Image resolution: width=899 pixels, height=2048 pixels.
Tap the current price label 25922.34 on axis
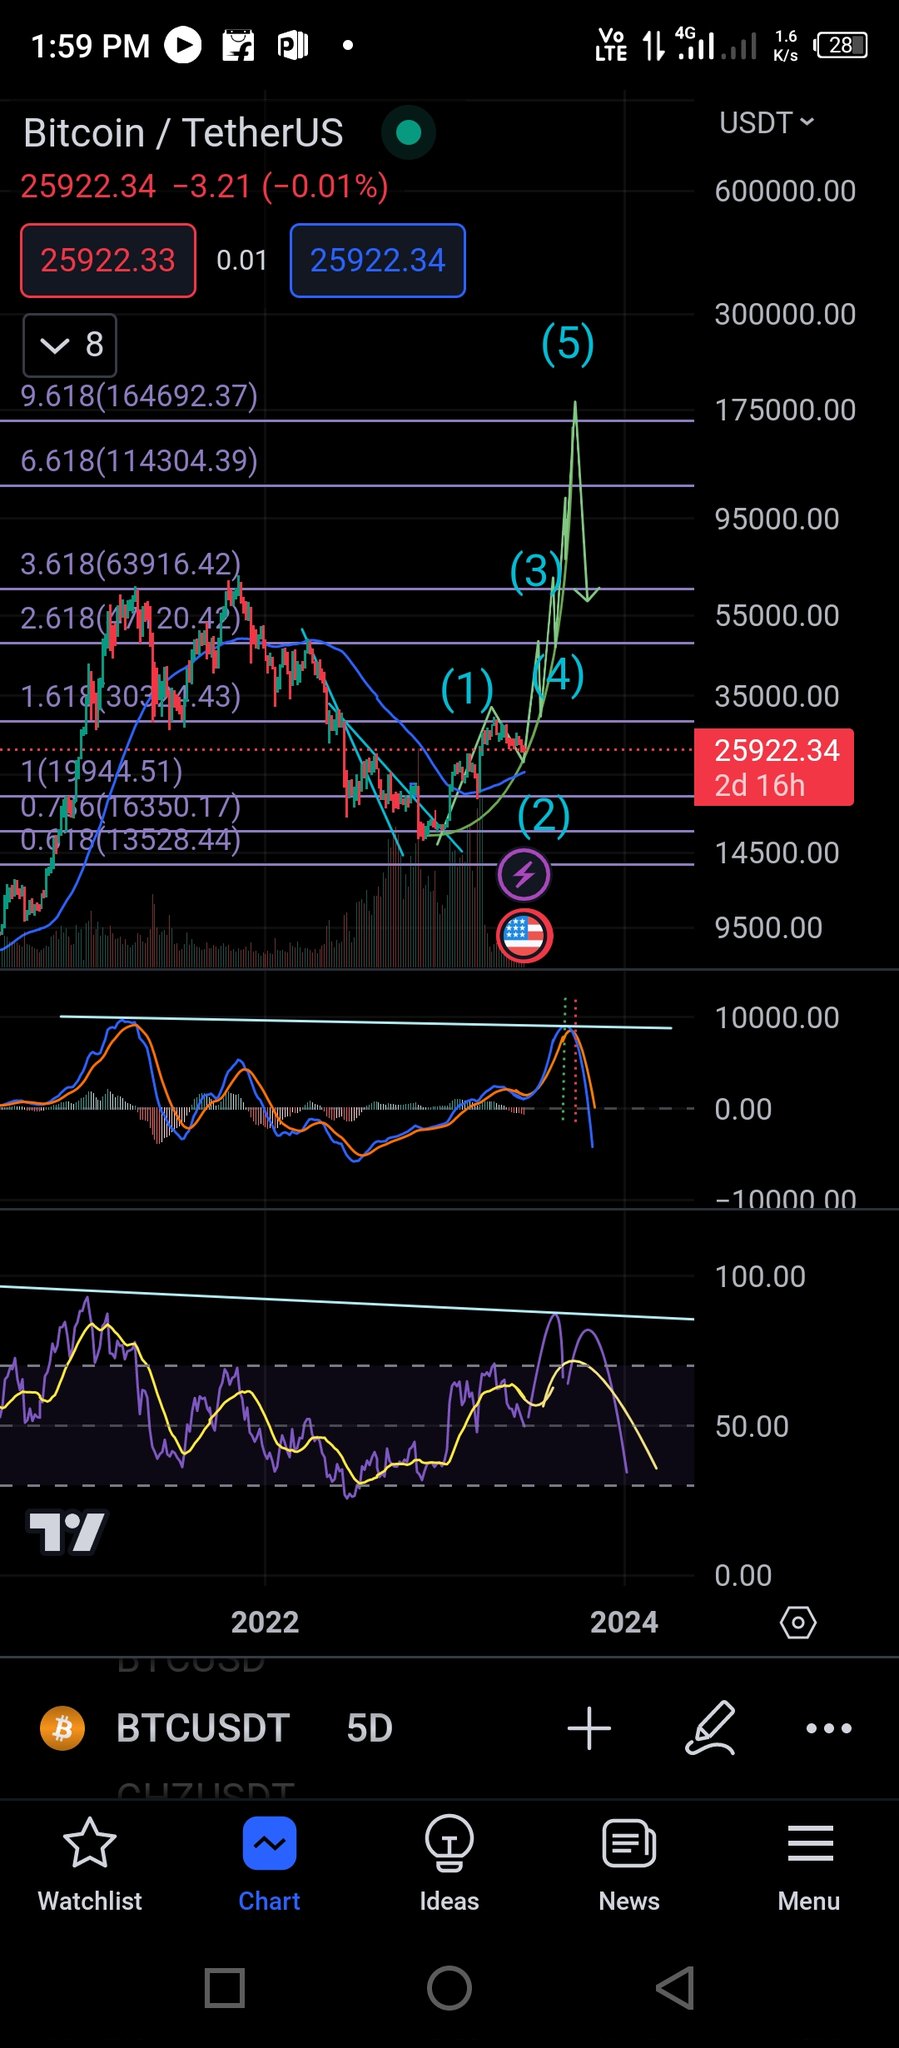point(775,767)
